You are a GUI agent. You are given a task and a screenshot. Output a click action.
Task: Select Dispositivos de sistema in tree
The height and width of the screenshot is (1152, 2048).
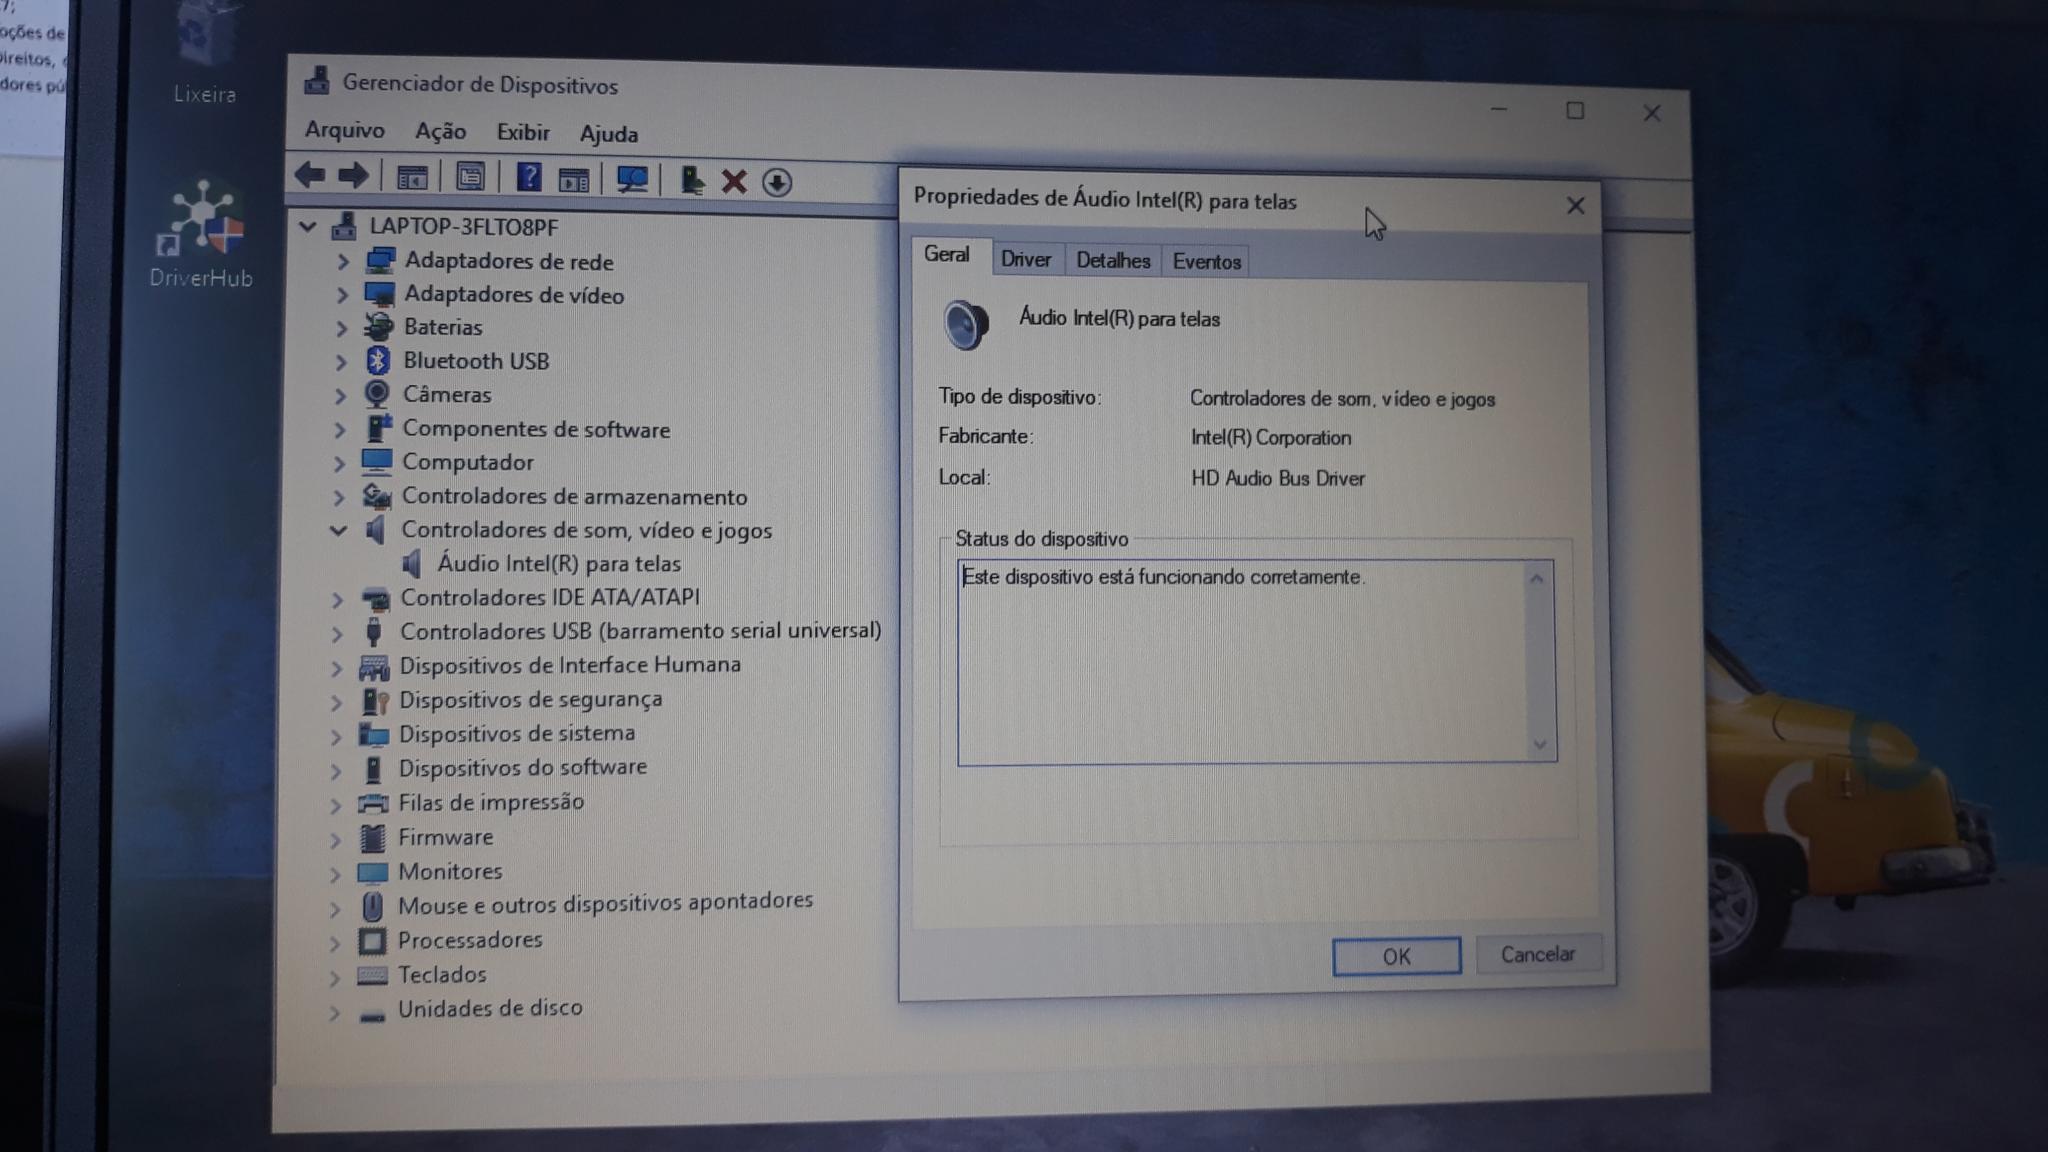(x=516, y=734)
